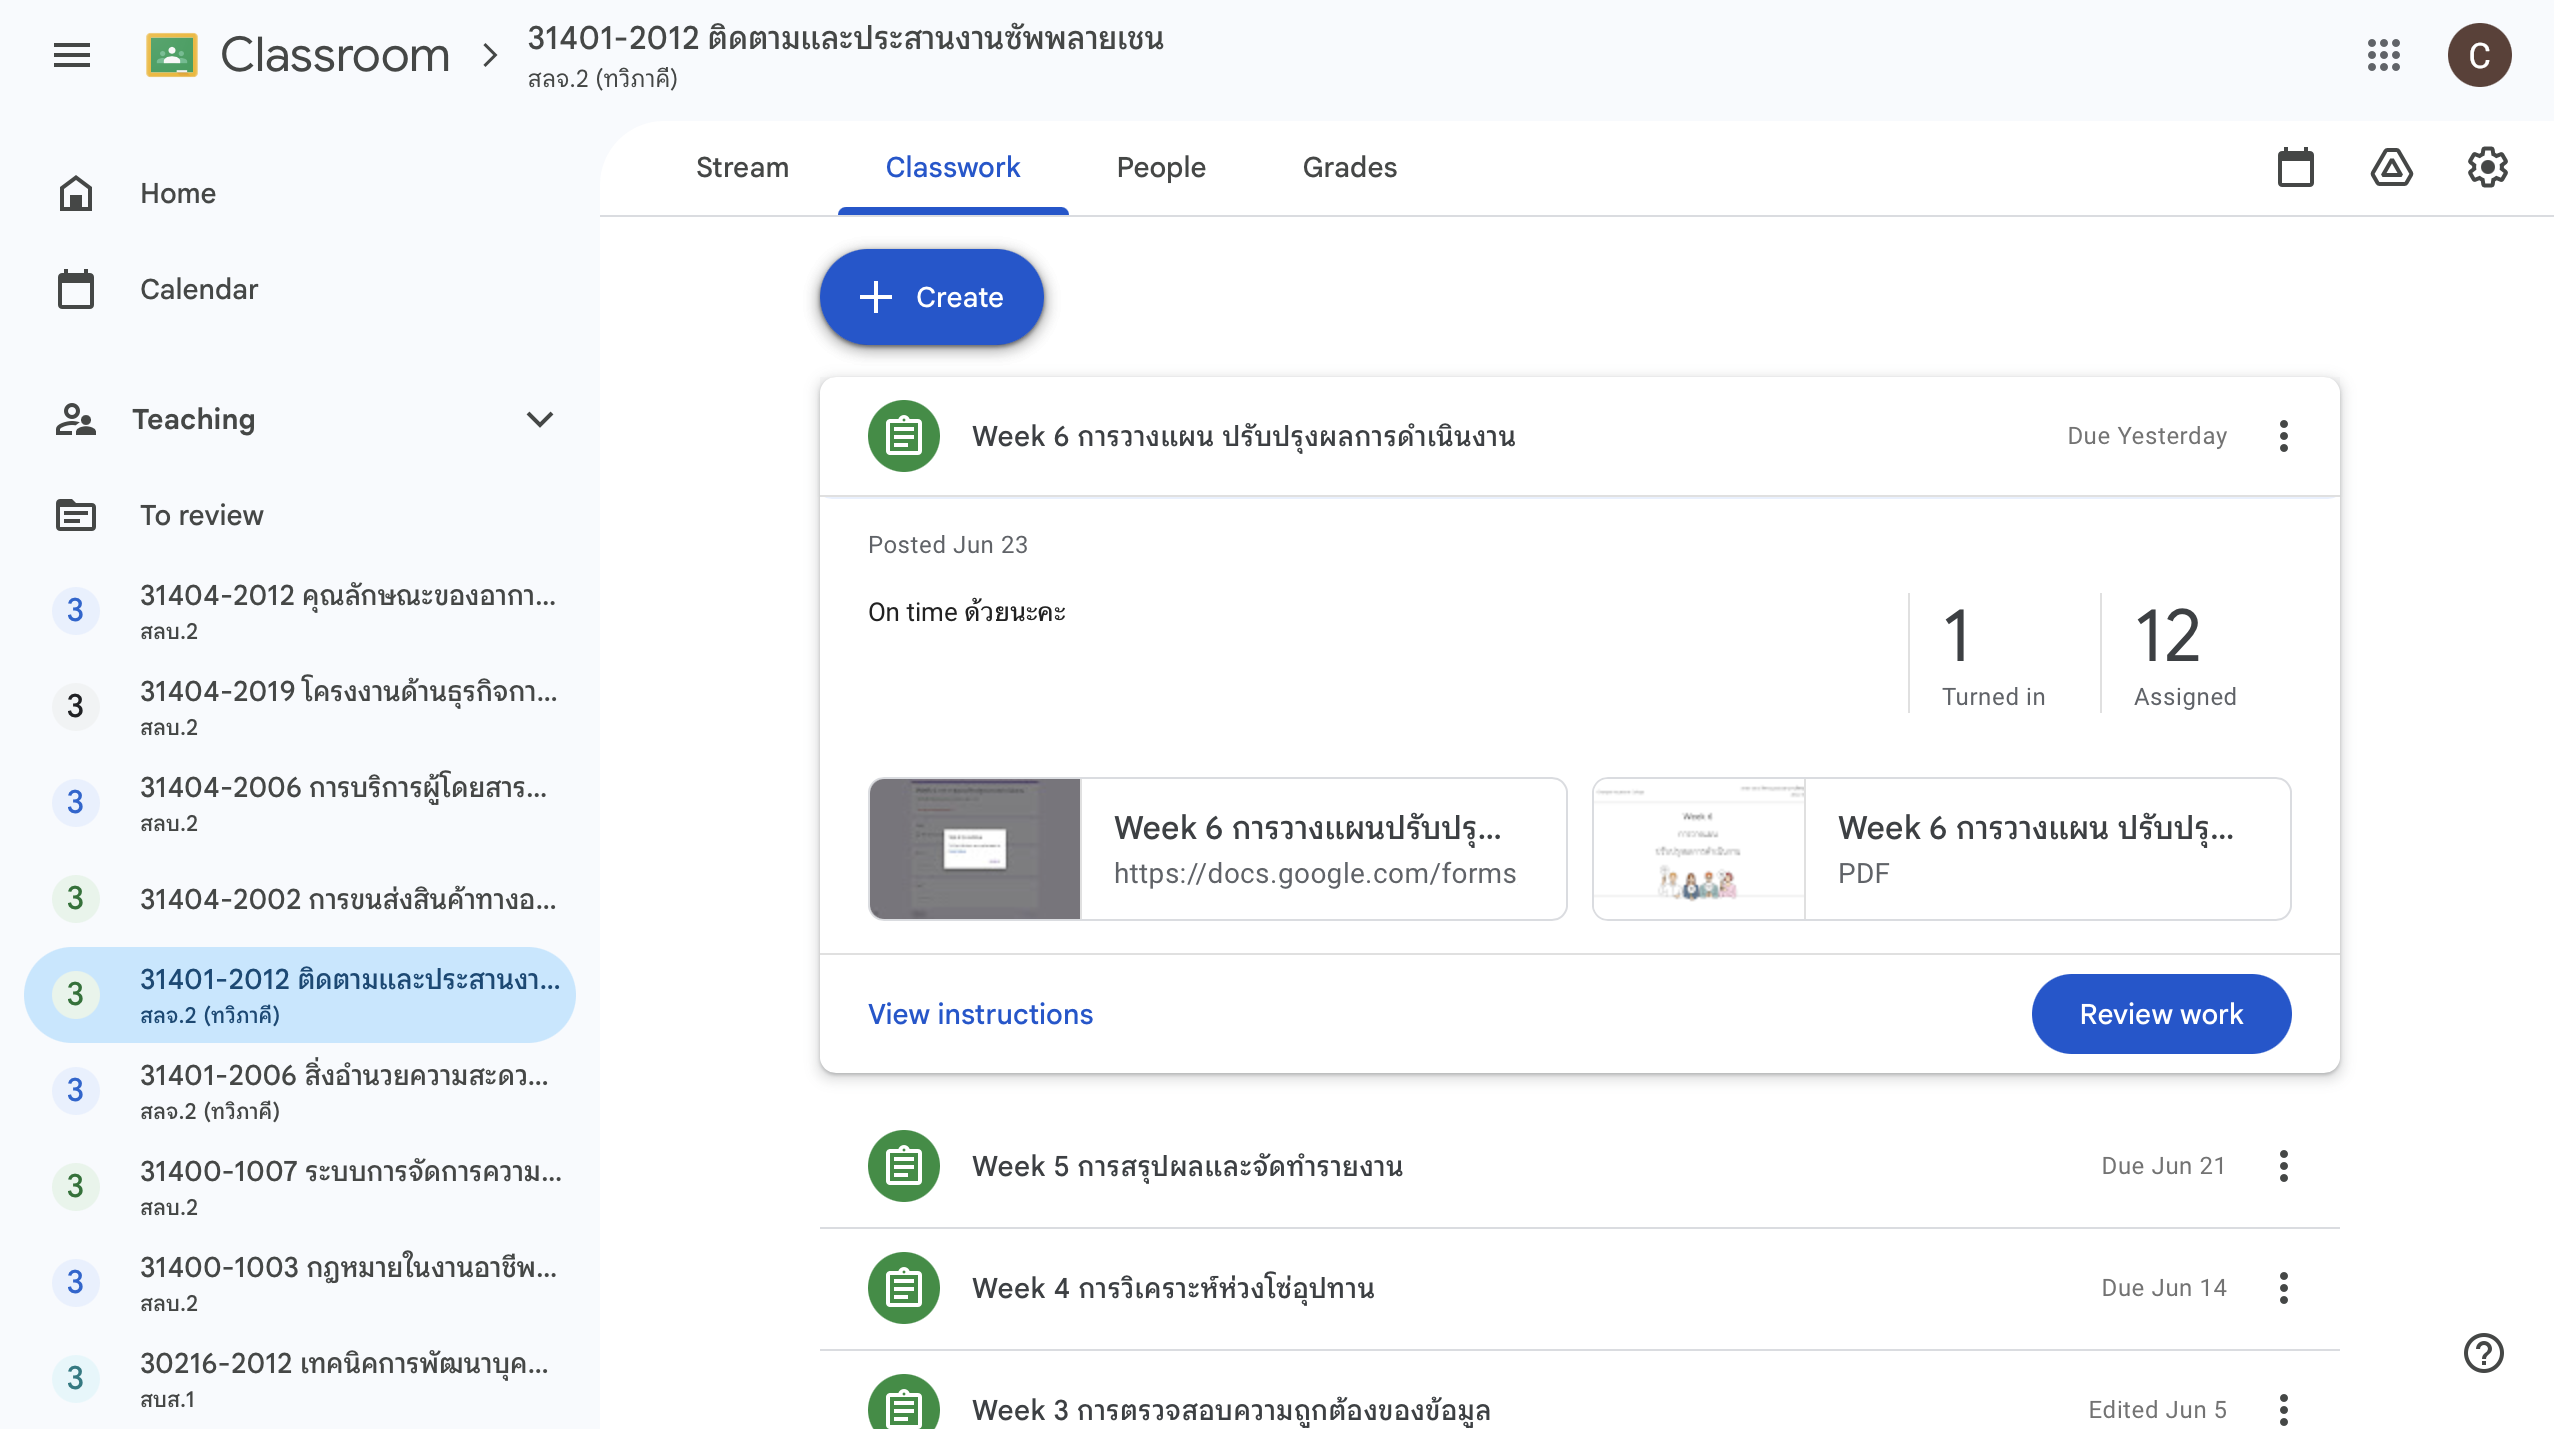
Task: Click the Create button
Action: click(x=932, y=297)
